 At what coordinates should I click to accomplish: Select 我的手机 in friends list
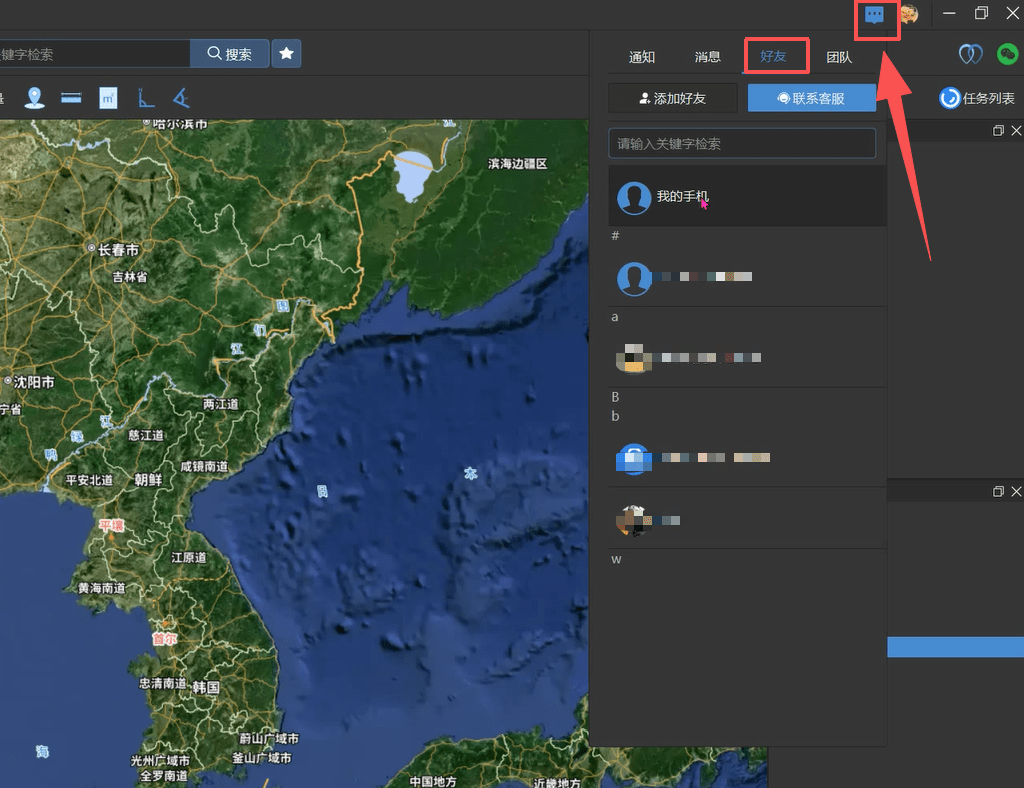coord(747,197)
